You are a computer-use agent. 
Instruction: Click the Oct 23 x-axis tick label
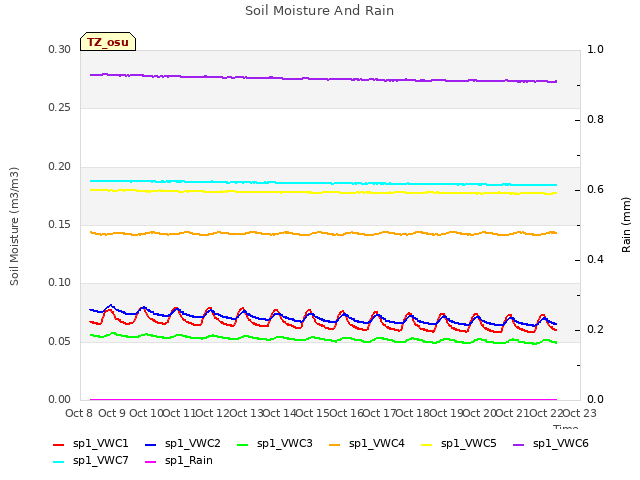(x=580, y=413)
